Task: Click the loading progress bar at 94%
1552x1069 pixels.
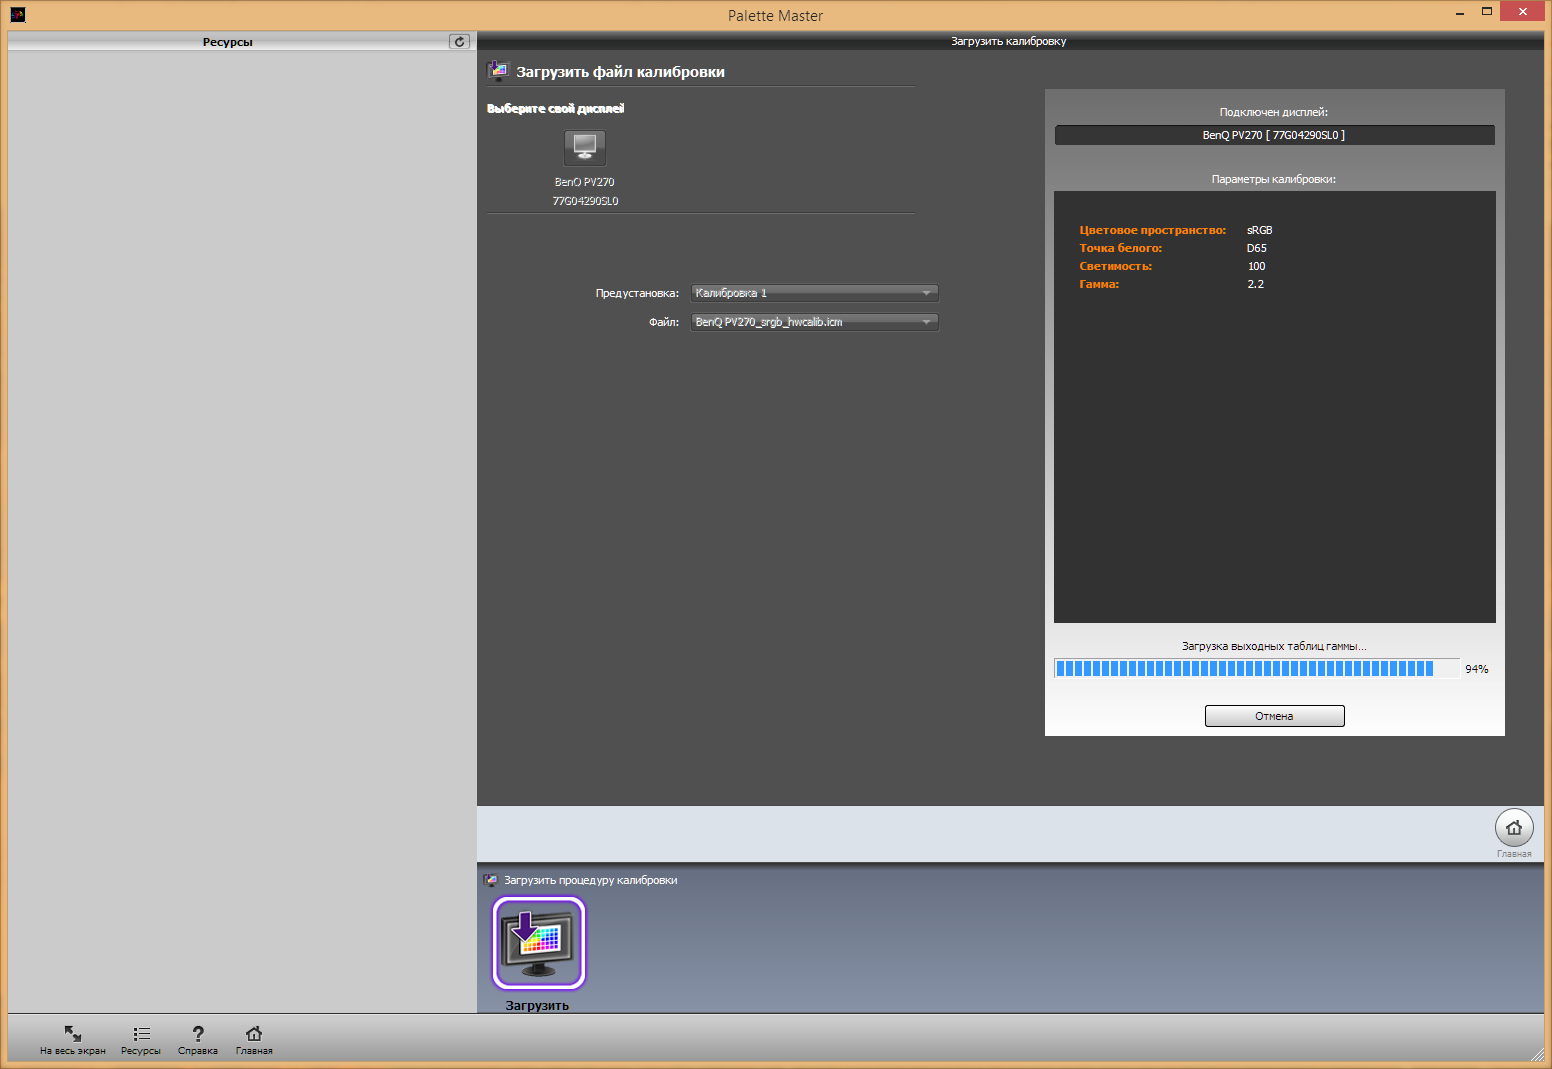Action: click(1257, 668)
